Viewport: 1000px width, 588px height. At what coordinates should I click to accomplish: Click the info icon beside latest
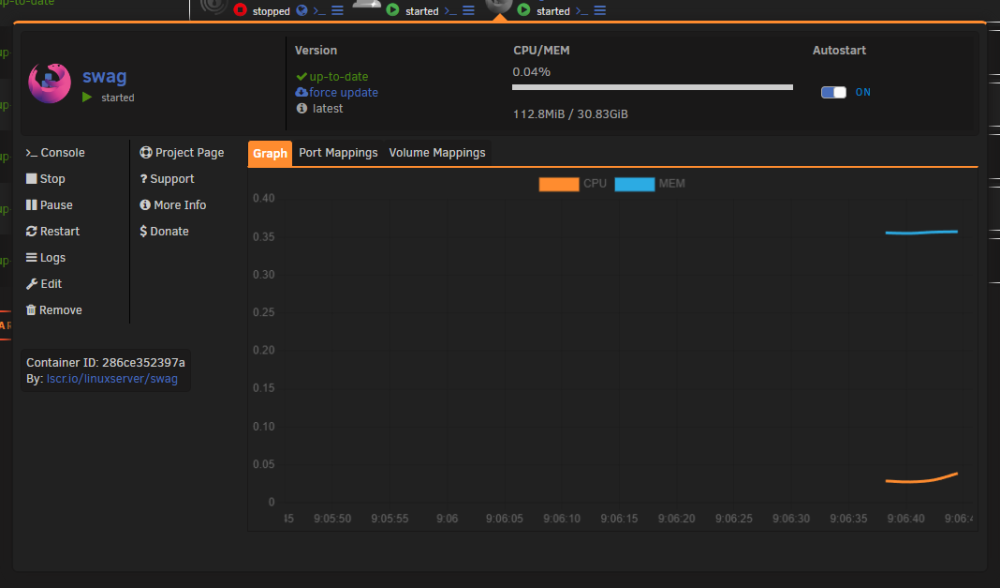tap(302, 108)
